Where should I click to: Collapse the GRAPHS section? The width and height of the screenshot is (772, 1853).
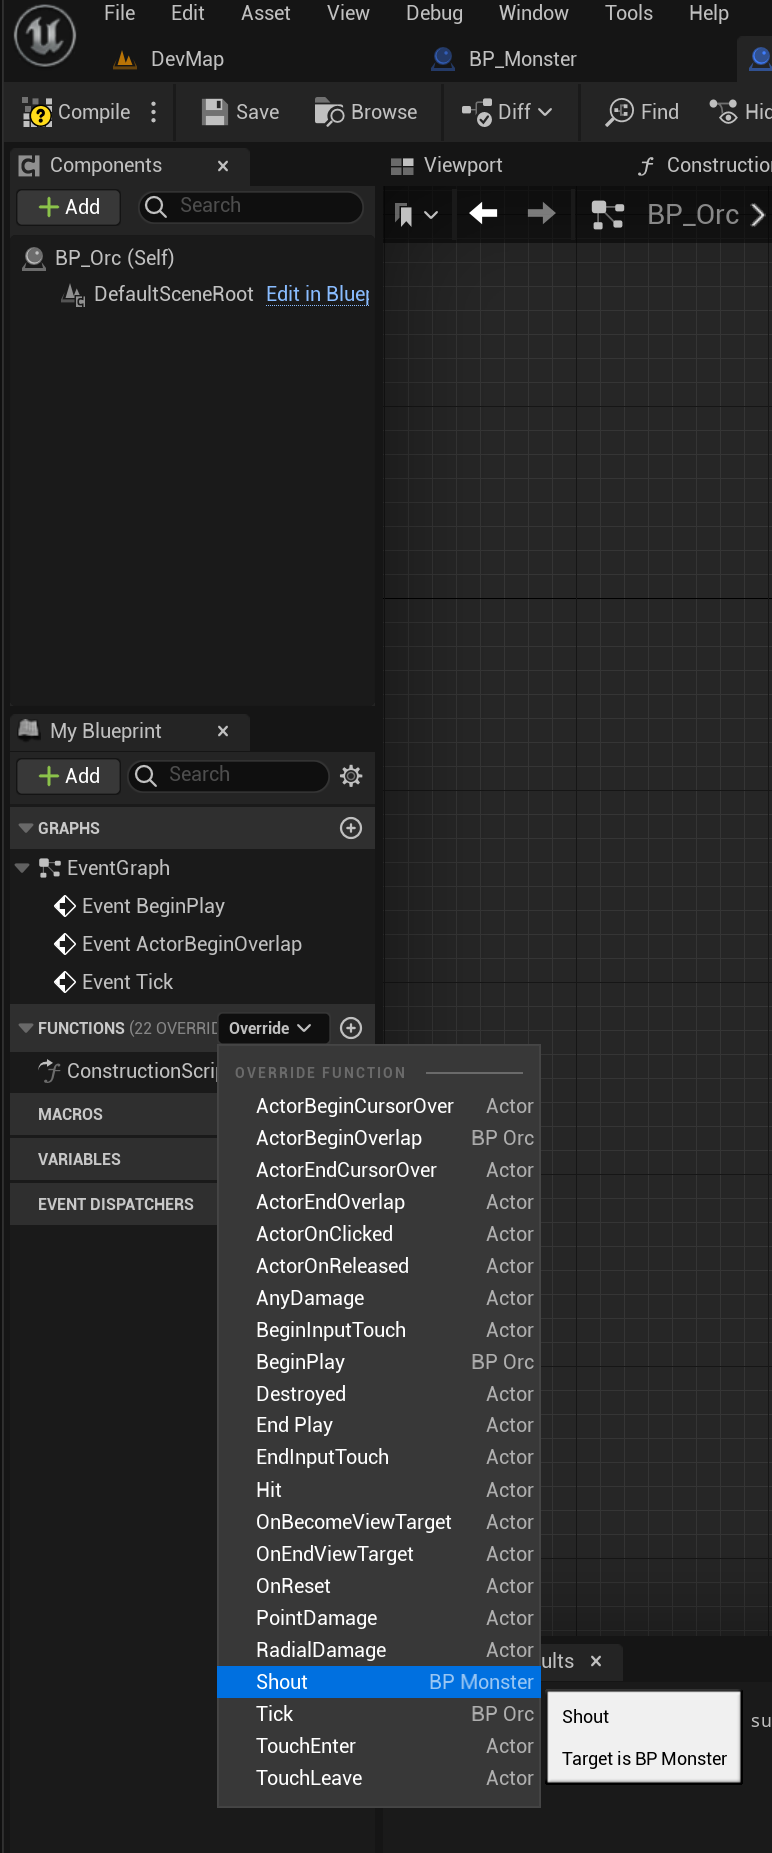[x=26, y=828]
